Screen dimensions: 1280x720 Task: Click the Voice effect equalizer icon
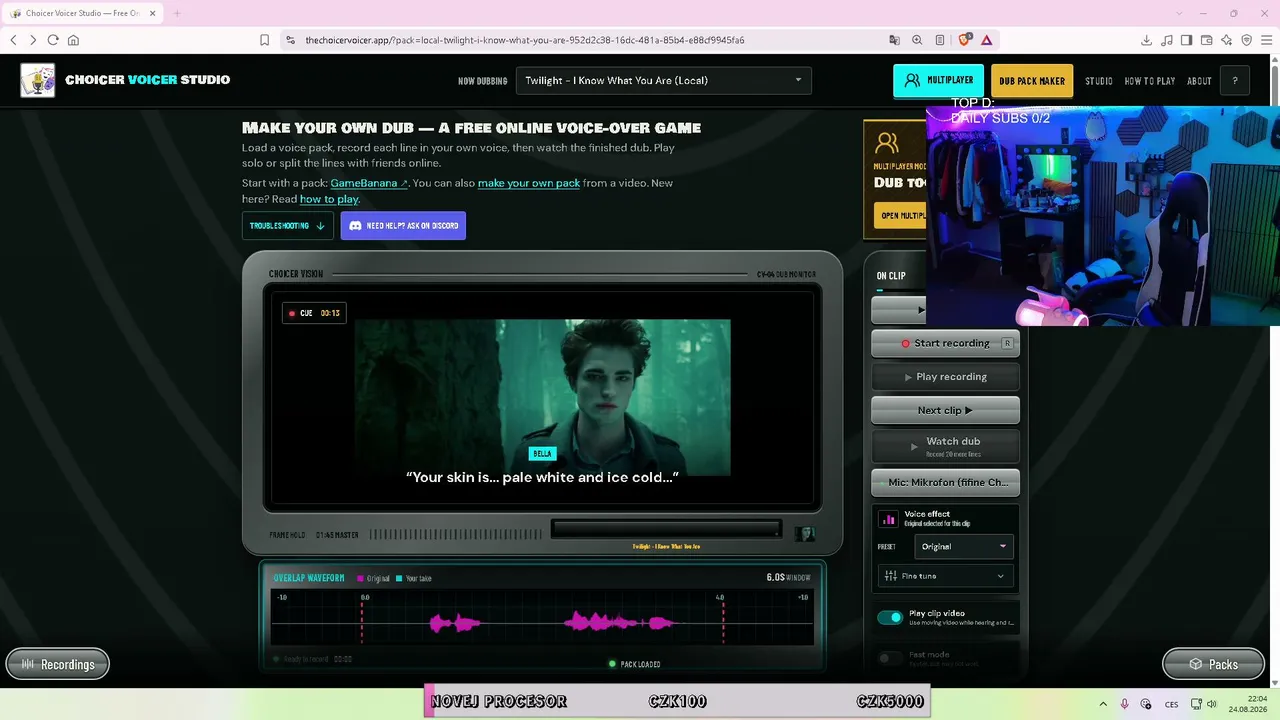888,519
